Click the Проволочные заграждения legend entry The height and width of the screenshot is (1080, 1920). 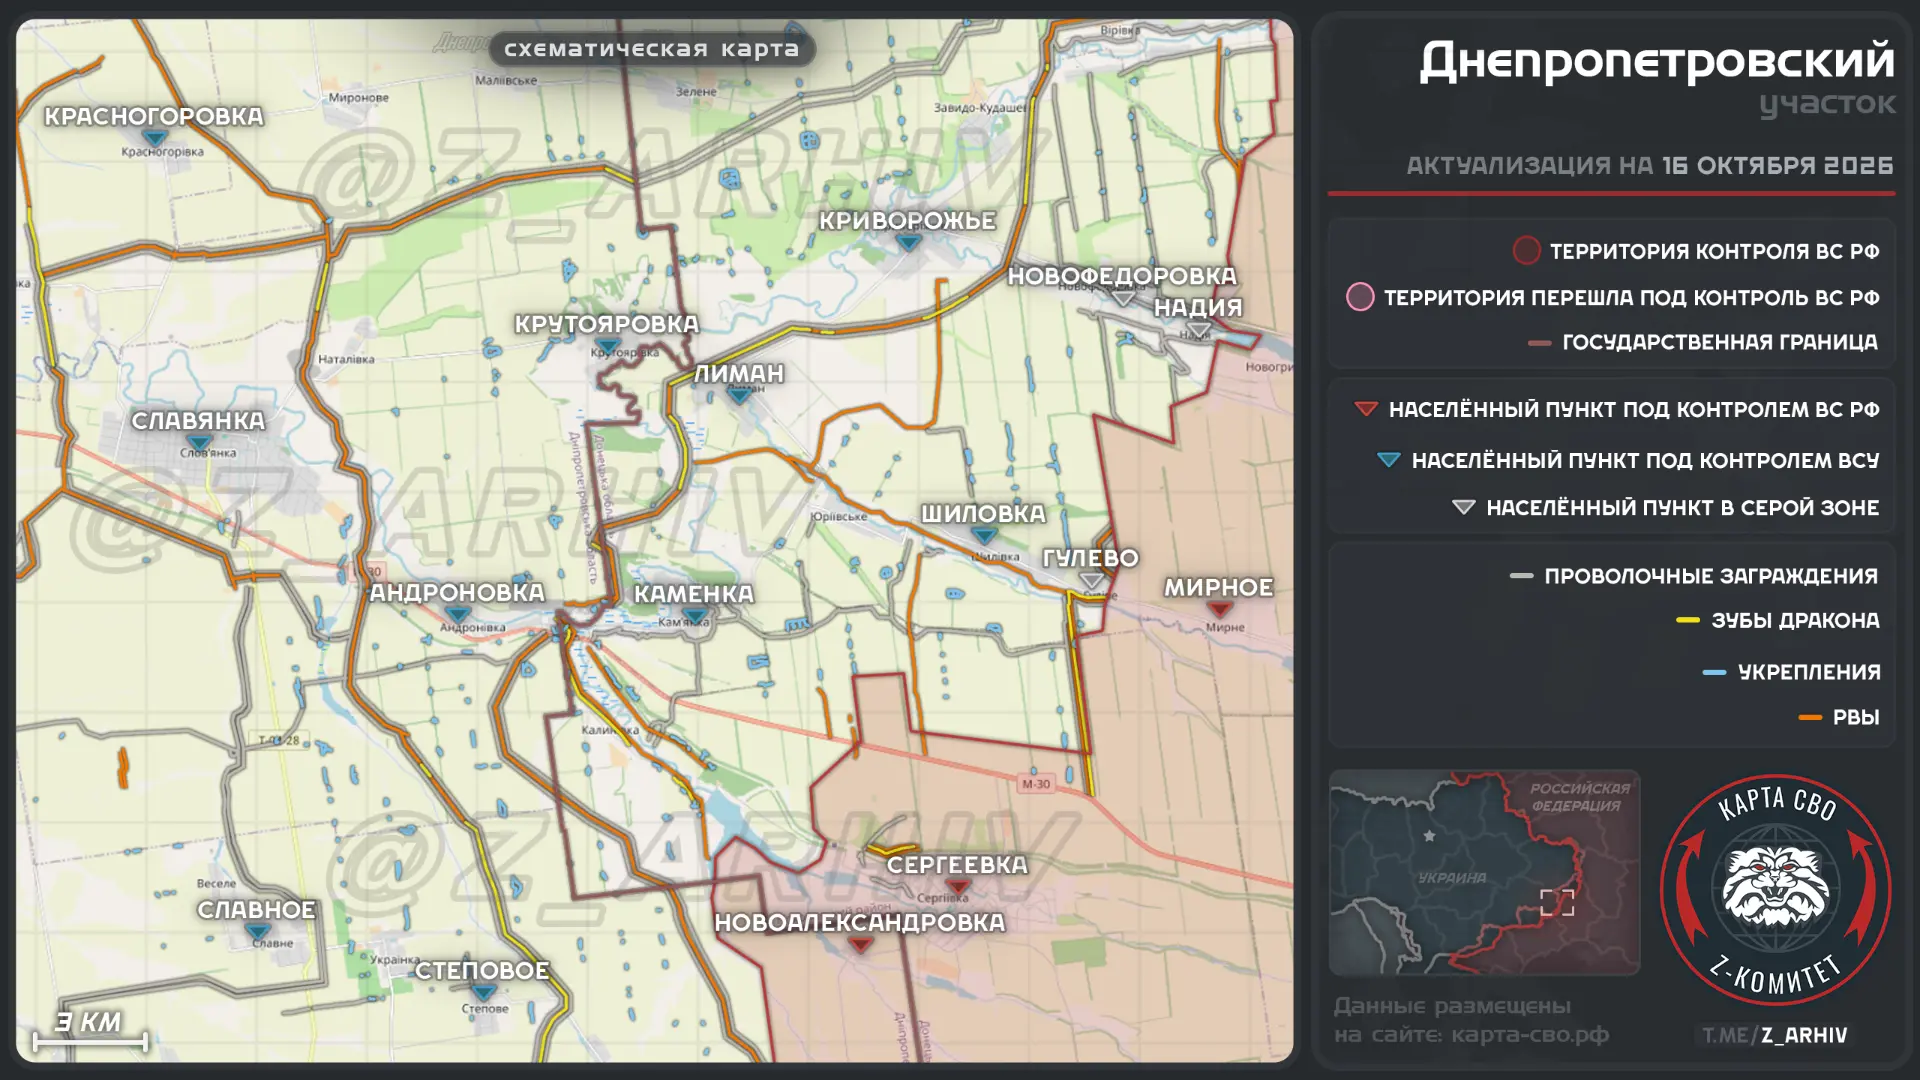point(1694,576)
